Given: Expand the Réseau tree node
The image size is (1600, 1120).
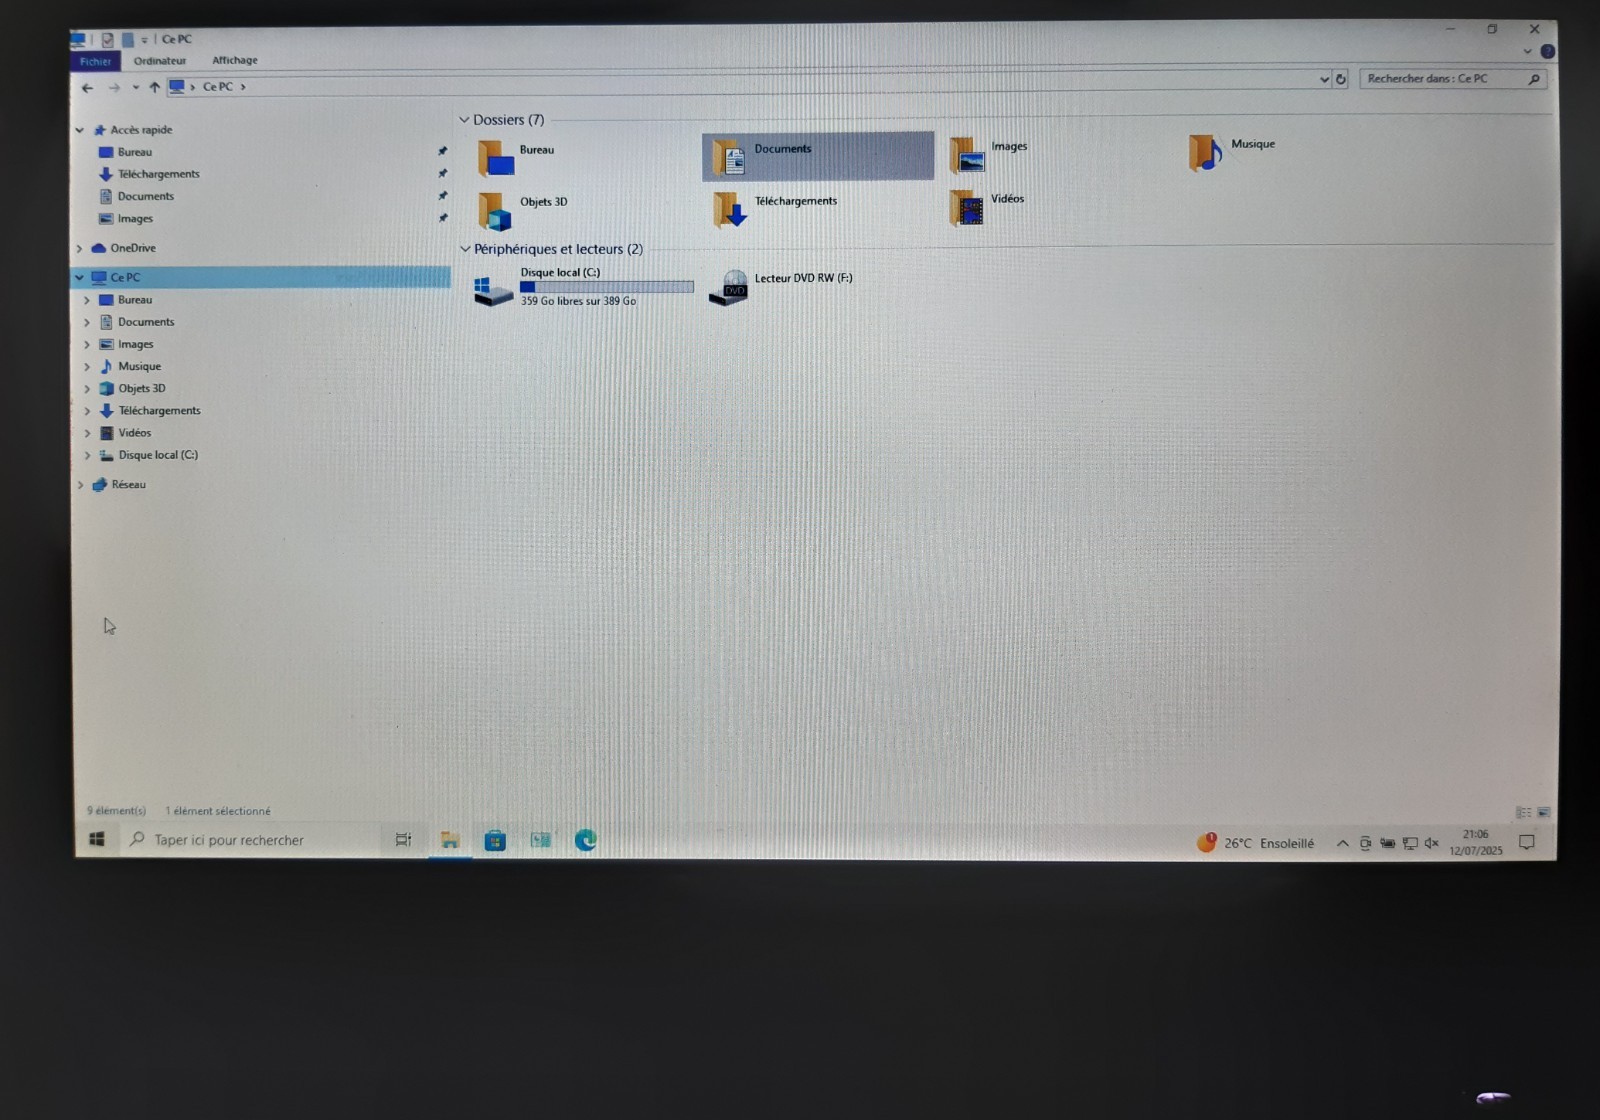Looking at the screenshot, I should pos(80,485).
